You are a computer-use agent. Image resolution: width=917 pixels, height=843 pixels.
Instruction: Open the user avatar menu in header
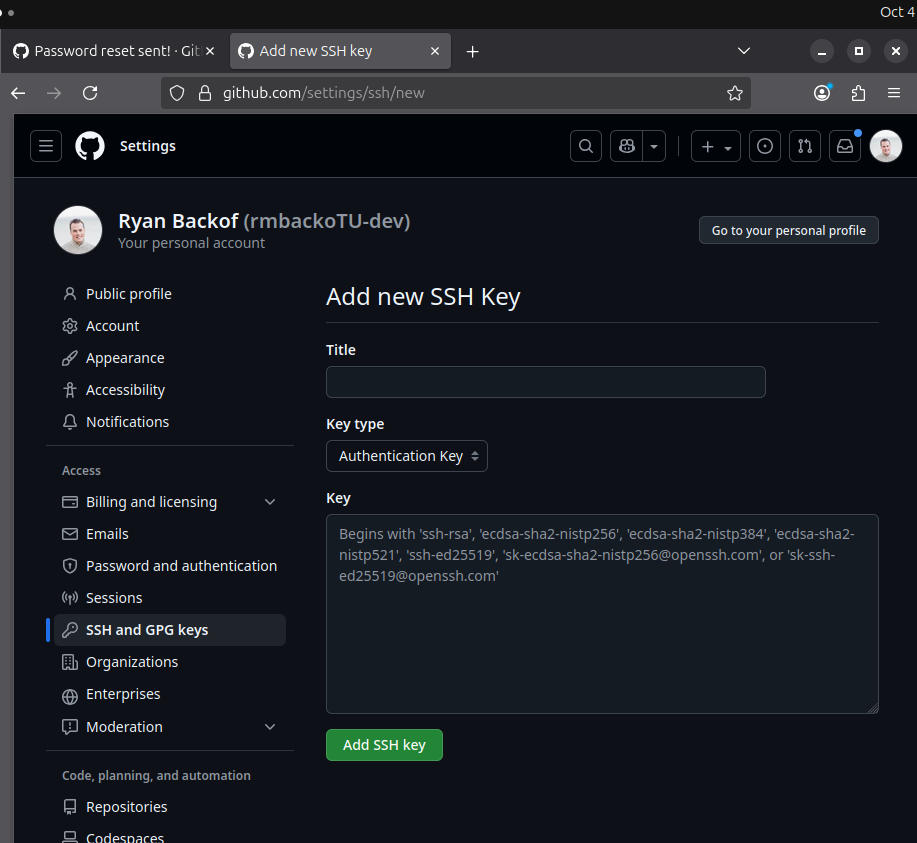(886, 146)
